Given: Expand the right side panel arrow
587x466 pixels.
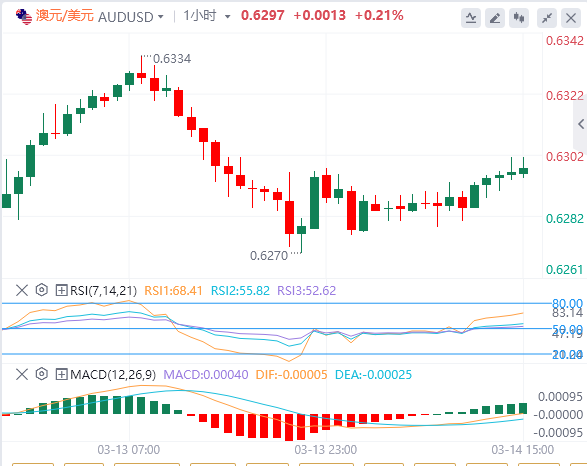Looking at the screenshot, I should [x=581, y=124].
